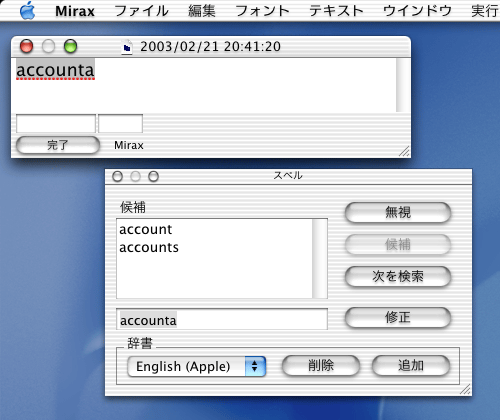500x420 pixels.
Task: Open the 編集 menu
Action: coord(202,11)
